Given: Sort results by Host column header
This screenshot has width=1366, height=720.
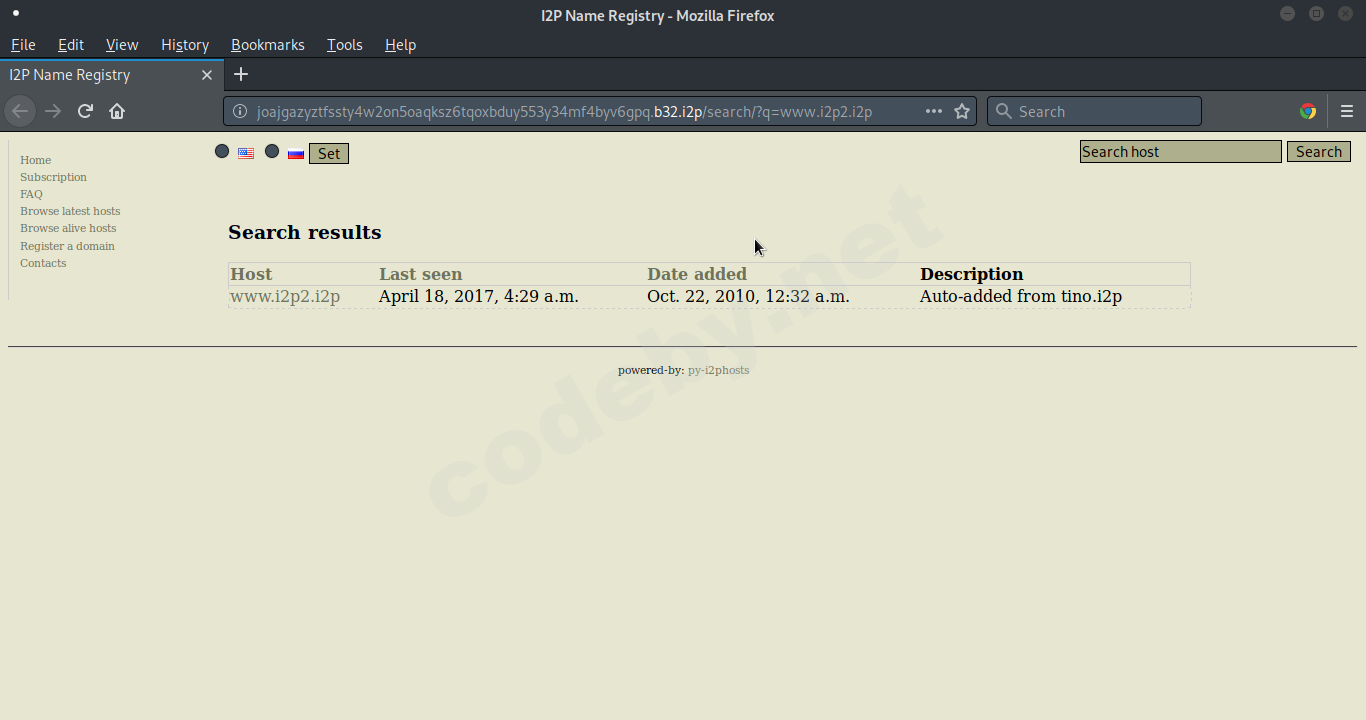Looking at the screenshot, I should [251, 274].
